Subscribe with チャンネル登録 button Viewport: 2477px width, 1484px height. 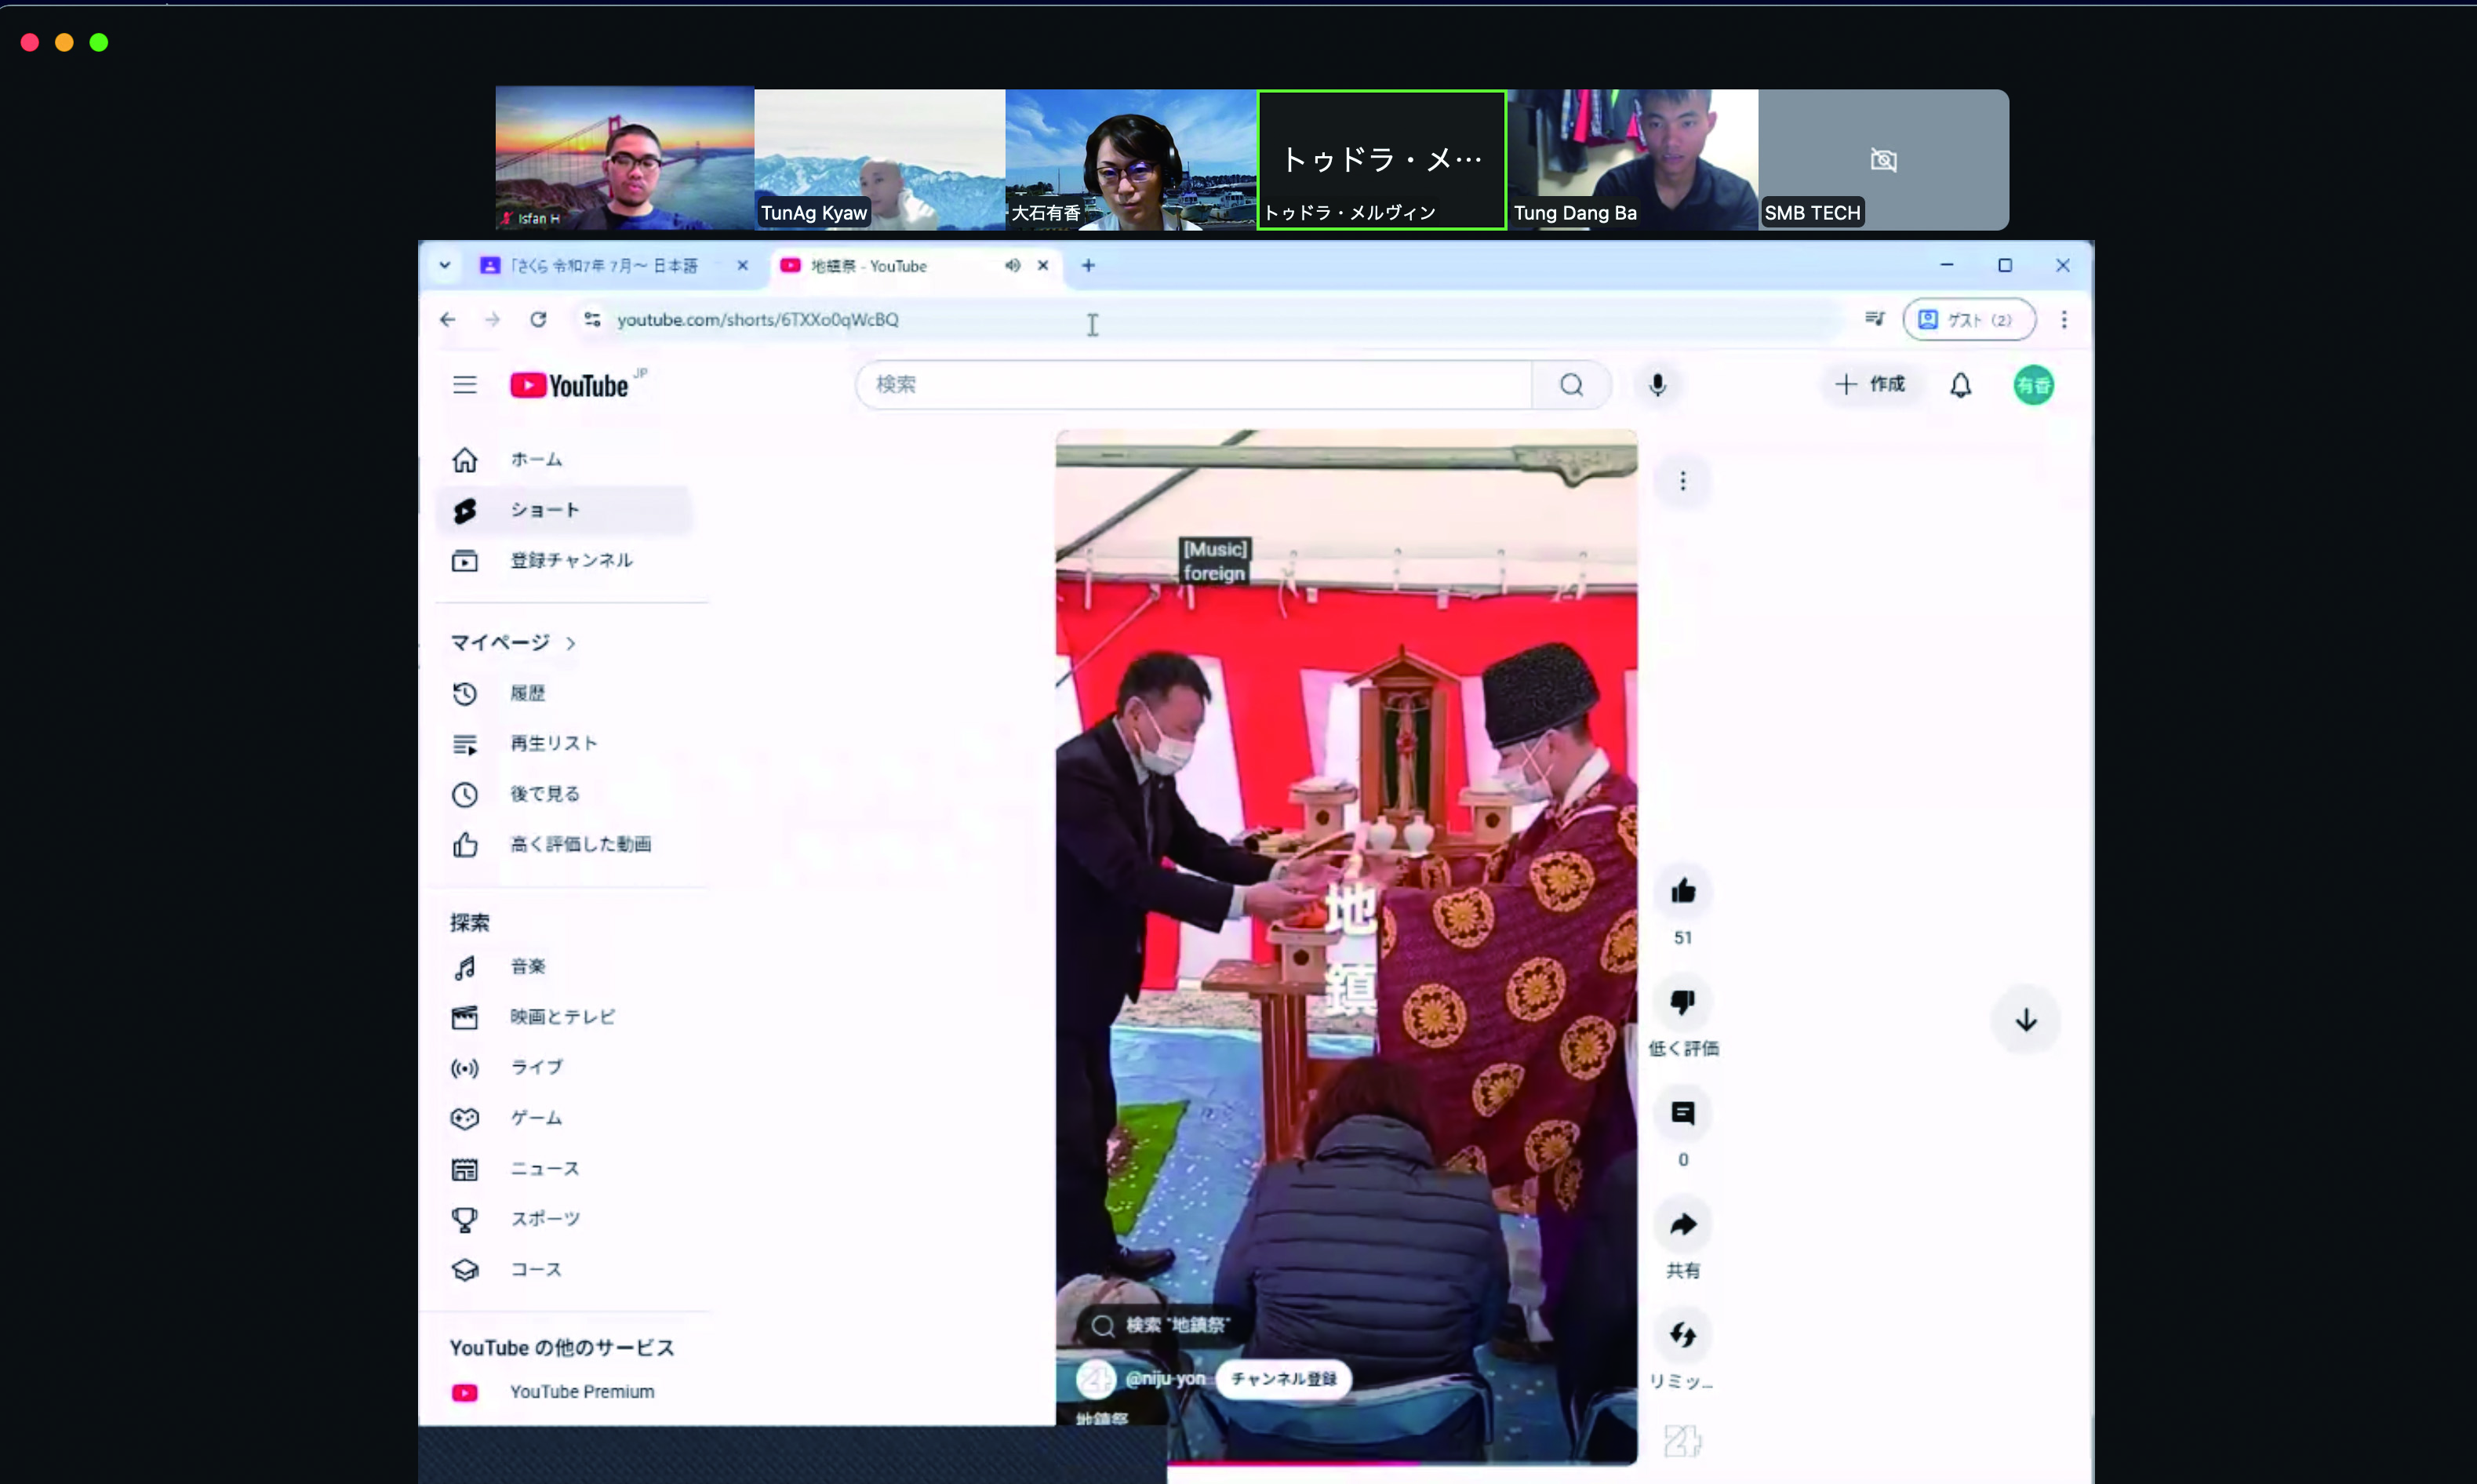click(x=1283, y=1379)
